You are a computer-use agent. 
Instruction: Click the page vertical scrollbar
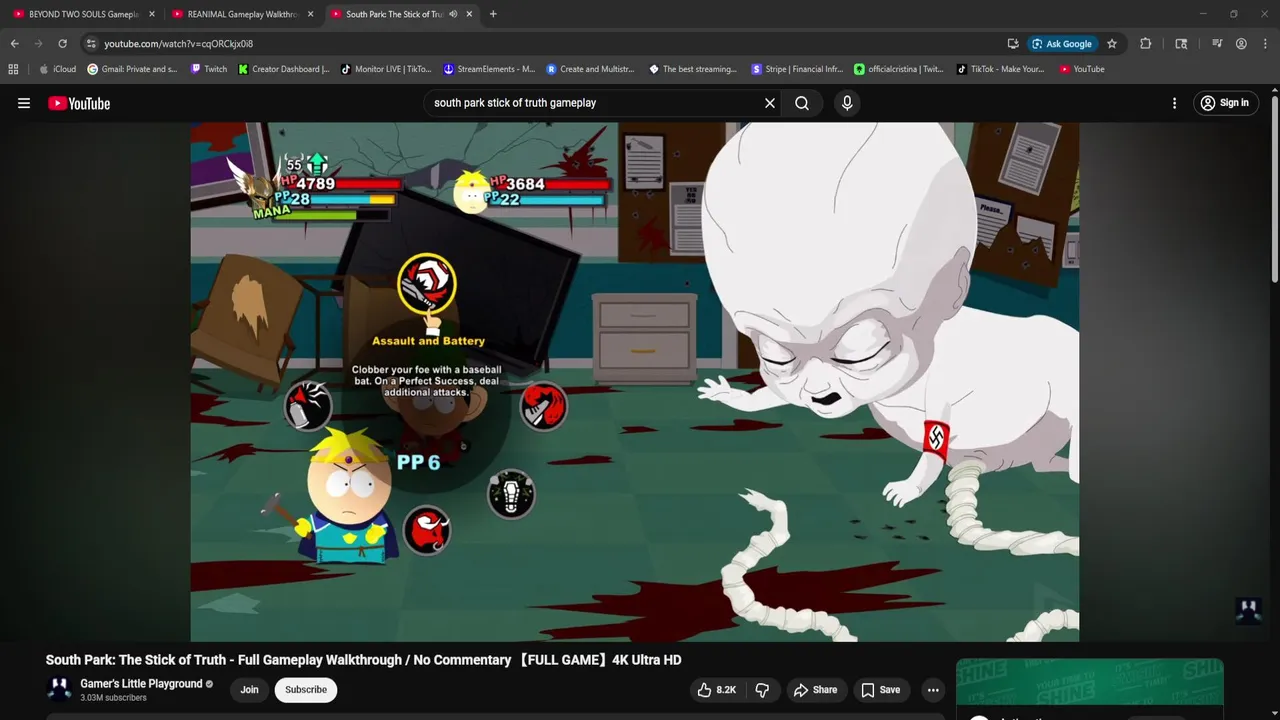pos(1275,190)
